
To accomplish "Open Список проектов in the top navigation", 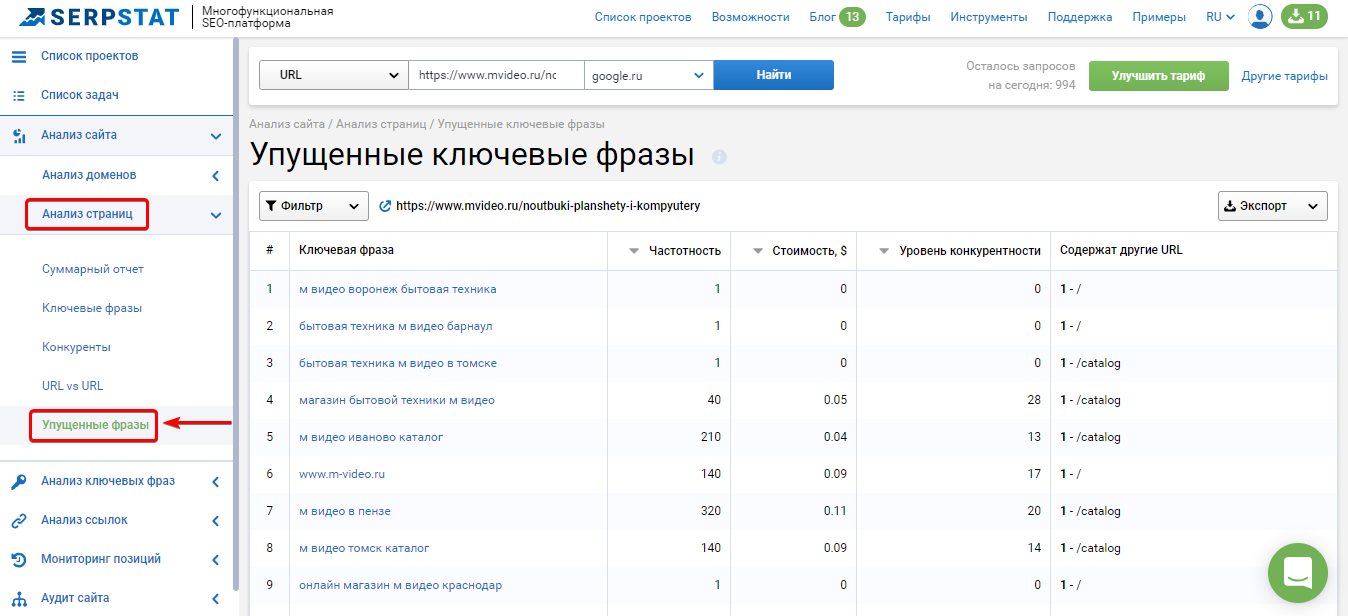I will pos(643,17).
